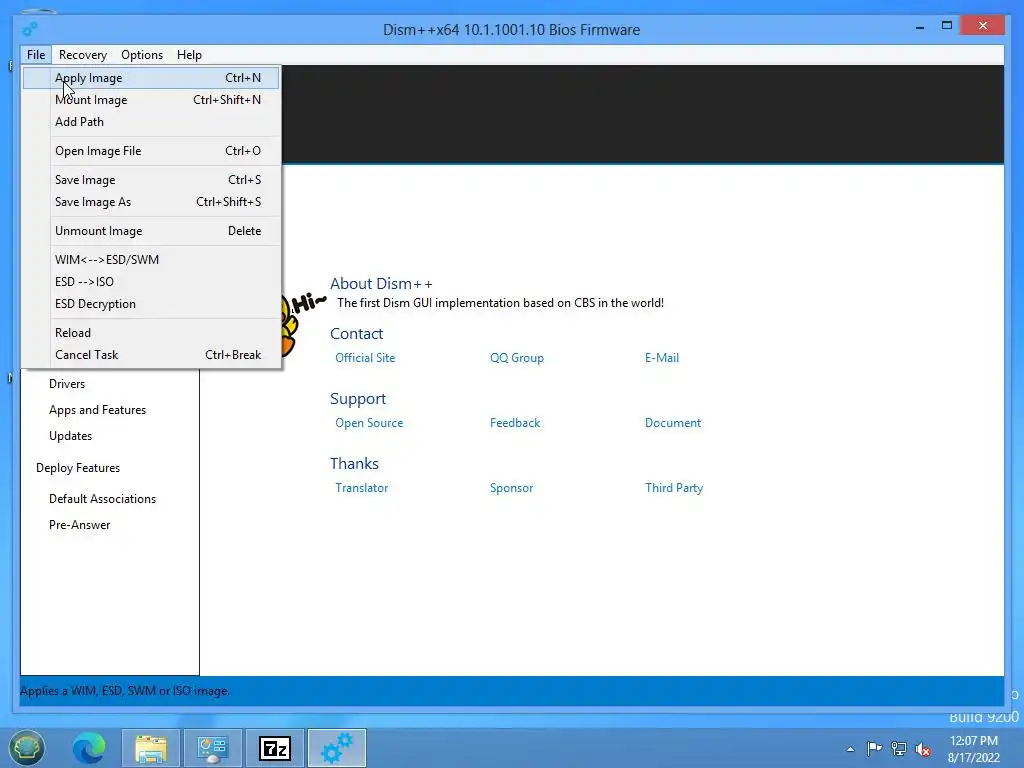The image size is (1024, 768).
Task: Select Pre-Answer in the sidebar
Action: (79, 525)
